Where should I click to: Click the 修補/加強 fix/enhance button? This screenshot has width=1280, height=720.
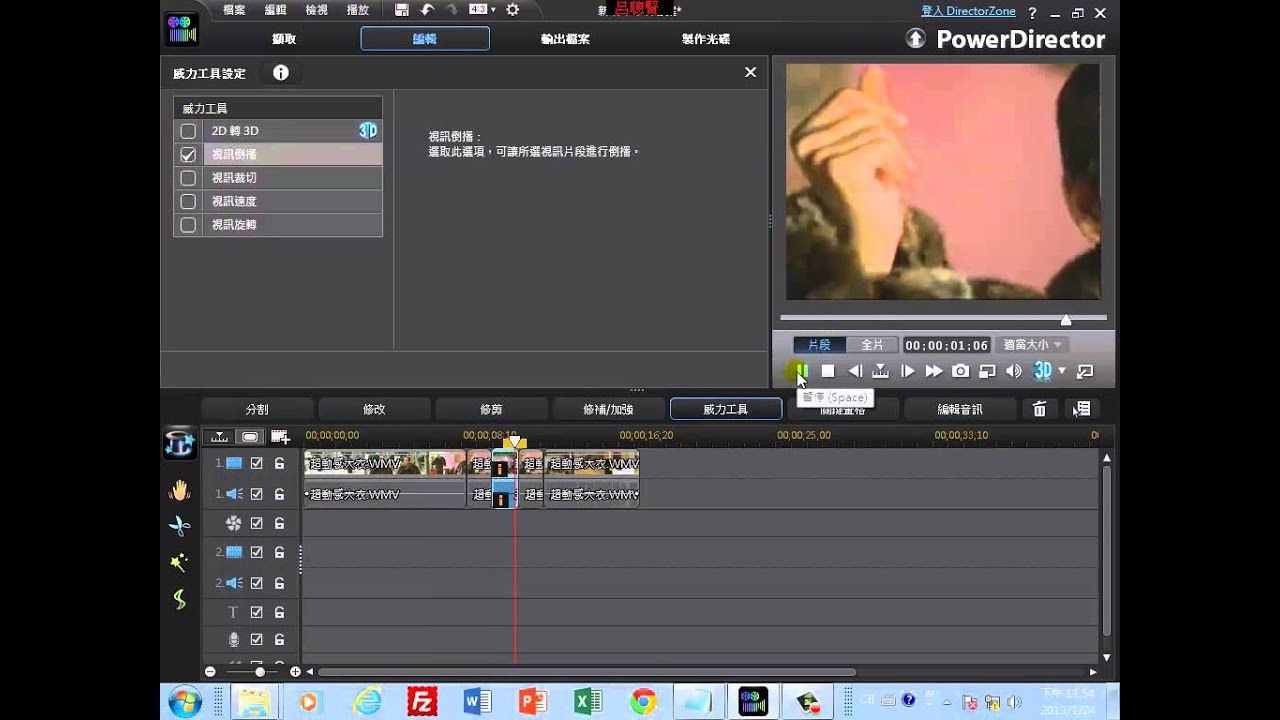point(608,409)
